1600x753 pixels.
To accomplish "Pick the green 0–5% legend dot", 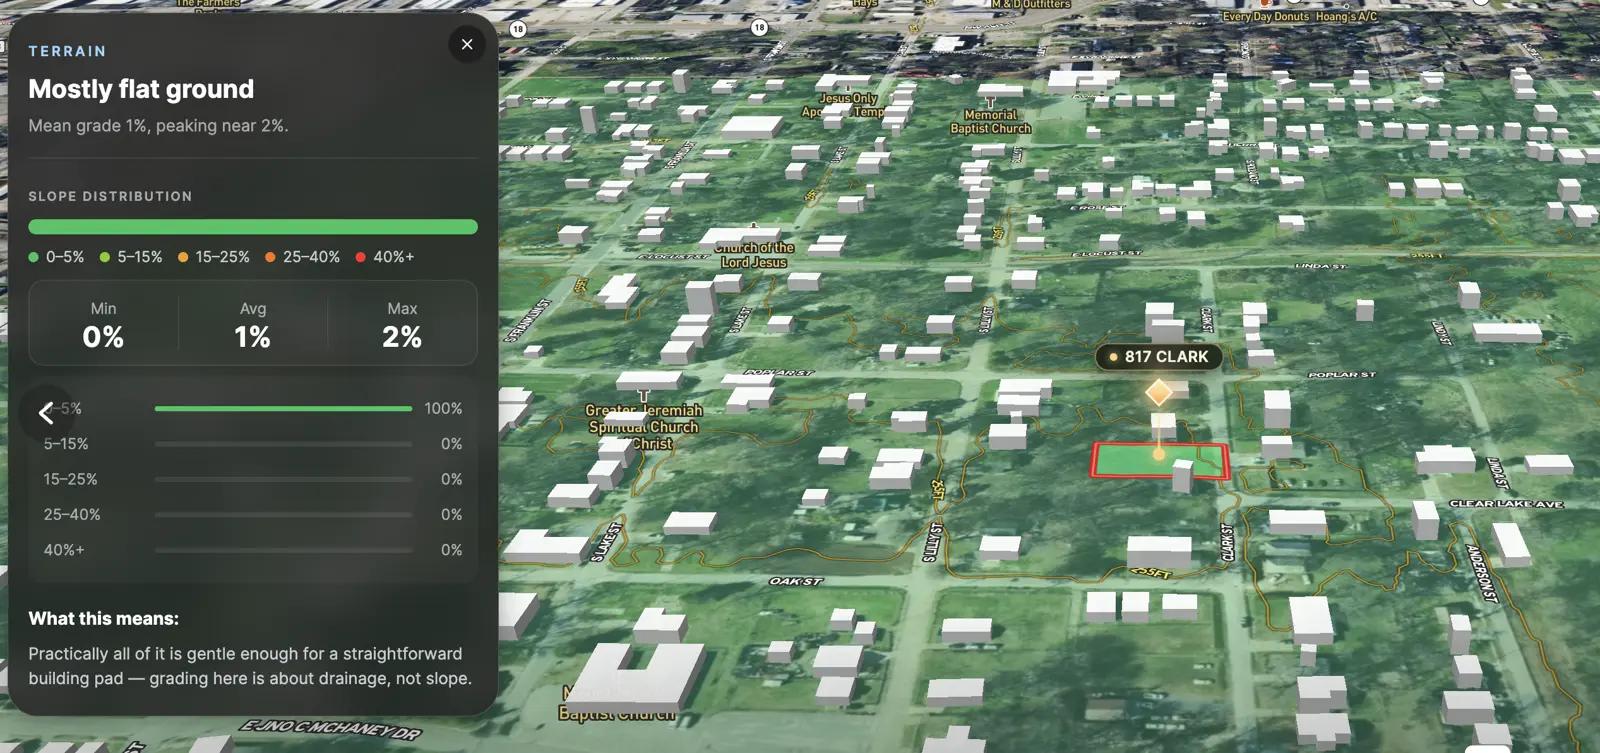I will click(34, 257).
